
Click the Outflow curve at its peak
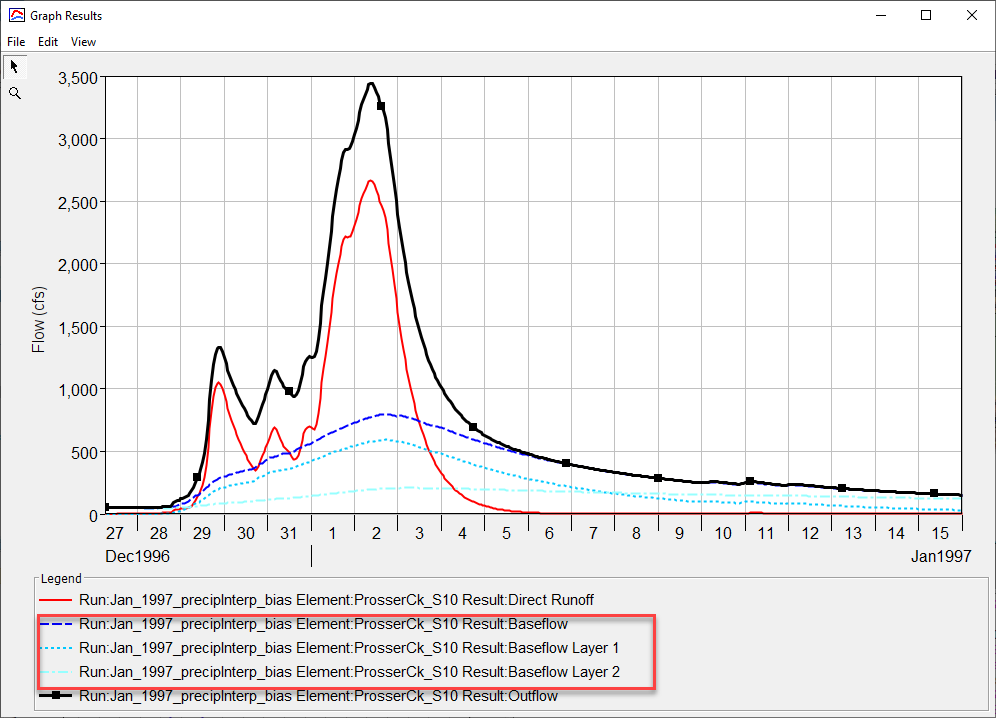click(x=371, y=84)
